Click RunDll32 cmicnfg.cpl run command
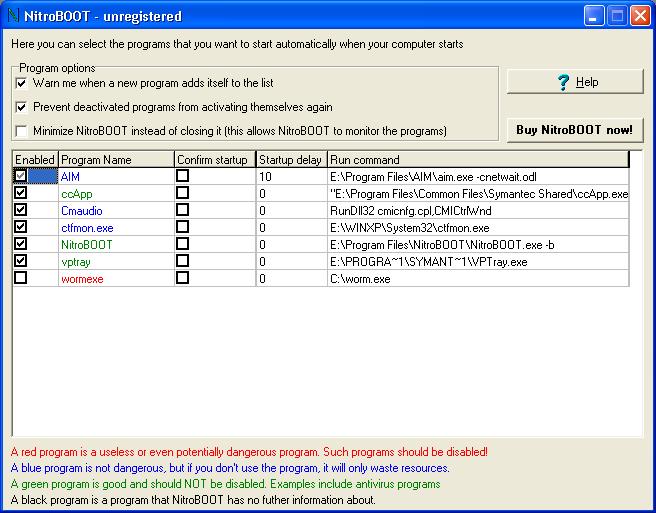 click(x=411, y=211)
